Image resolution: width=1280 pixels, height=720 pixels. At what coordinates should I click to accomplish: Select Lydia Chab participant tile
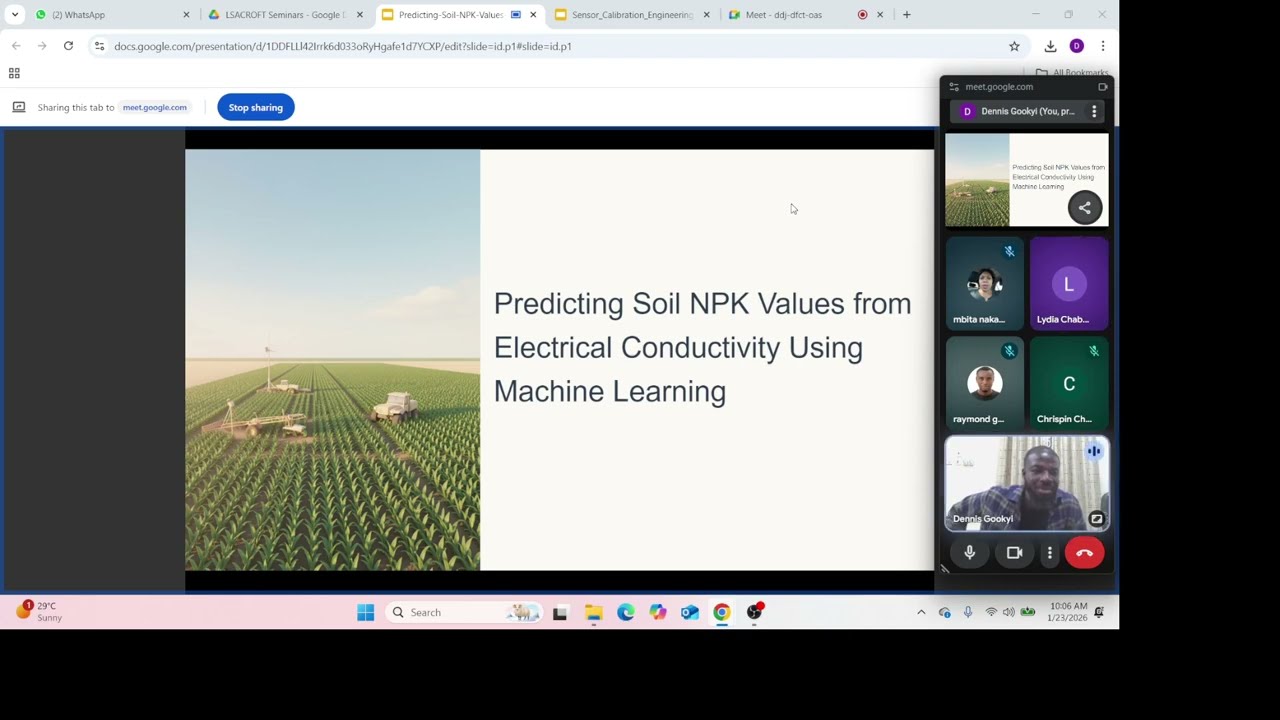1069,283
